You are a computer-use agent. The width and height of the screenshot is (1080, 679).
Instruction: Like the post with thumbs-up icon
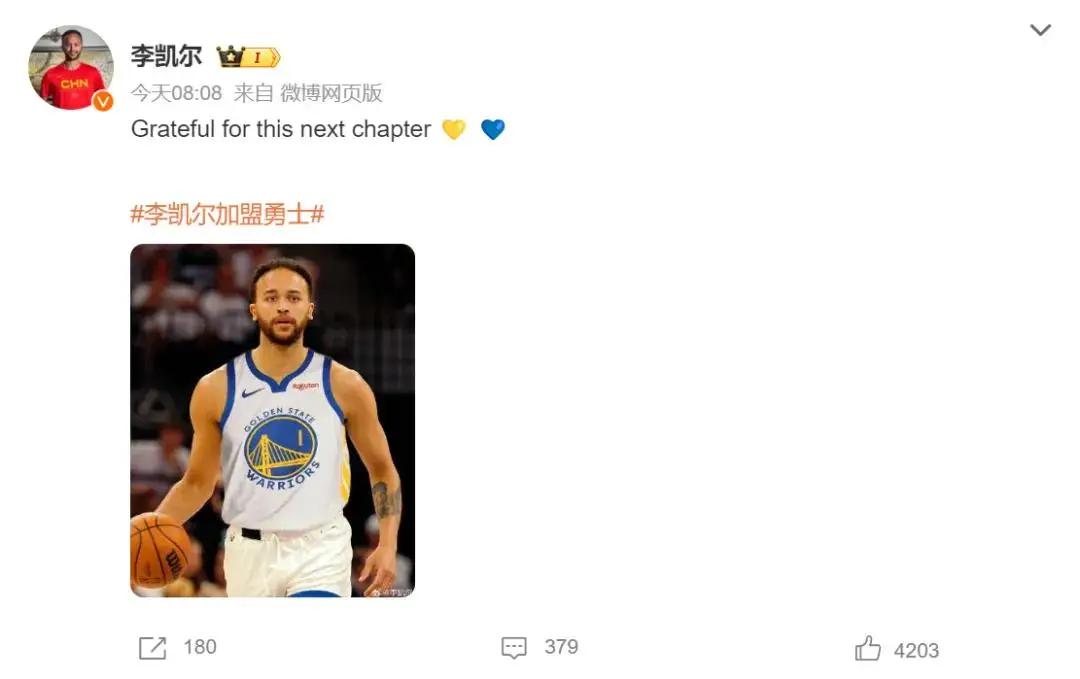[867, 649]
